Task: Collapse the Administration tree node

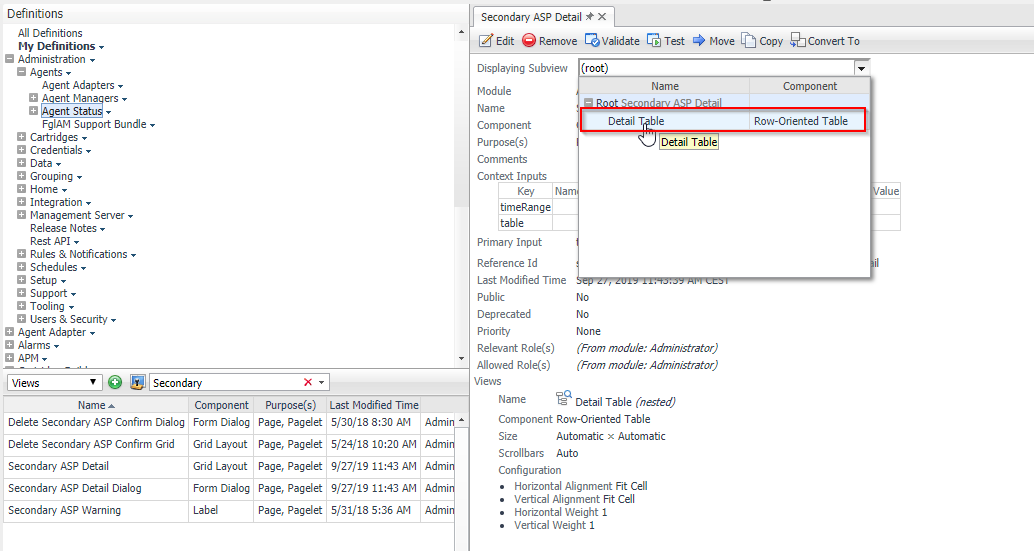Action: pos(10,59)
